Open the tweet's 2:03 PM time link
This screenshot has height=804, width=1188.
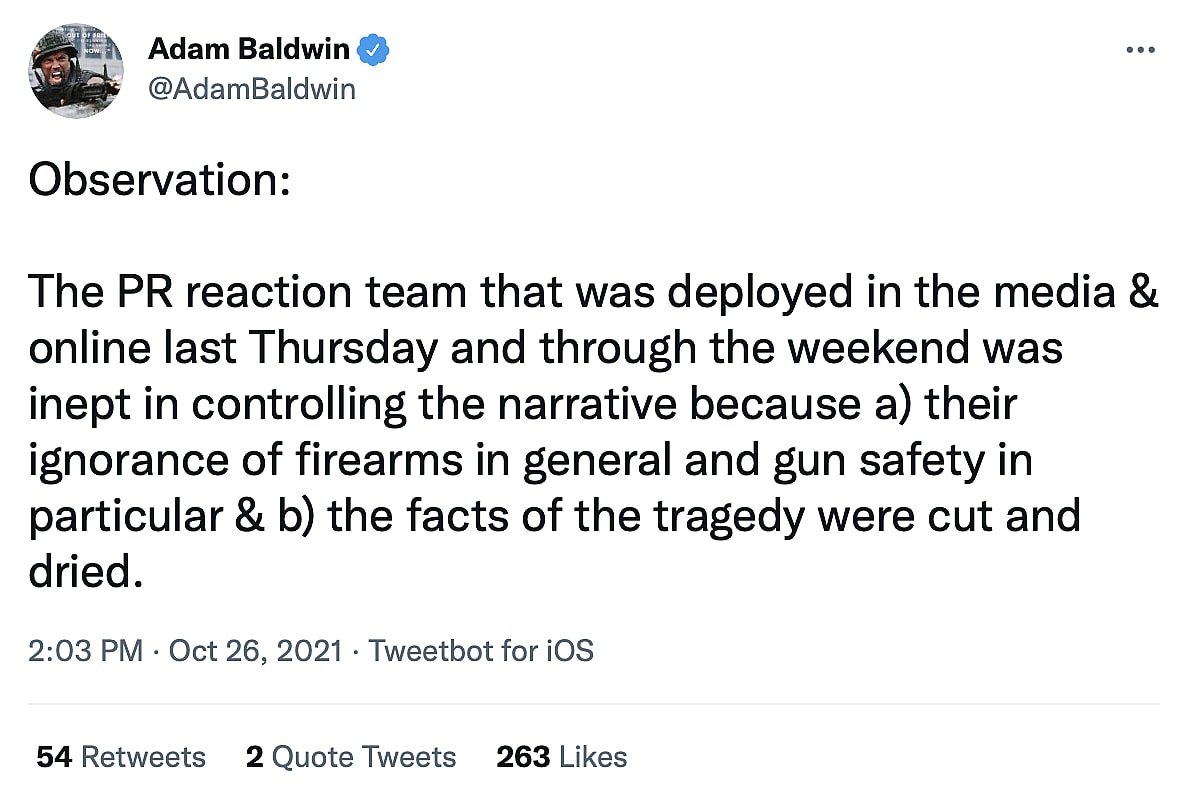86,651
